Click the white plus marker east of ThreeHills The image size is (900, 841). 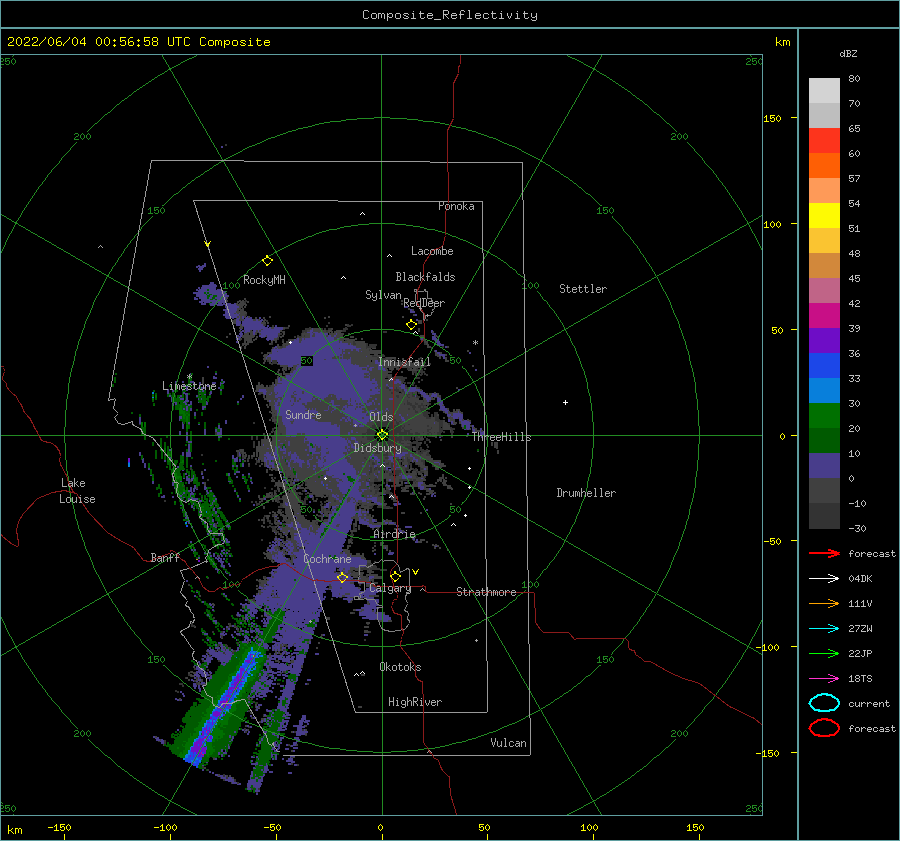(x=565, y=402)
